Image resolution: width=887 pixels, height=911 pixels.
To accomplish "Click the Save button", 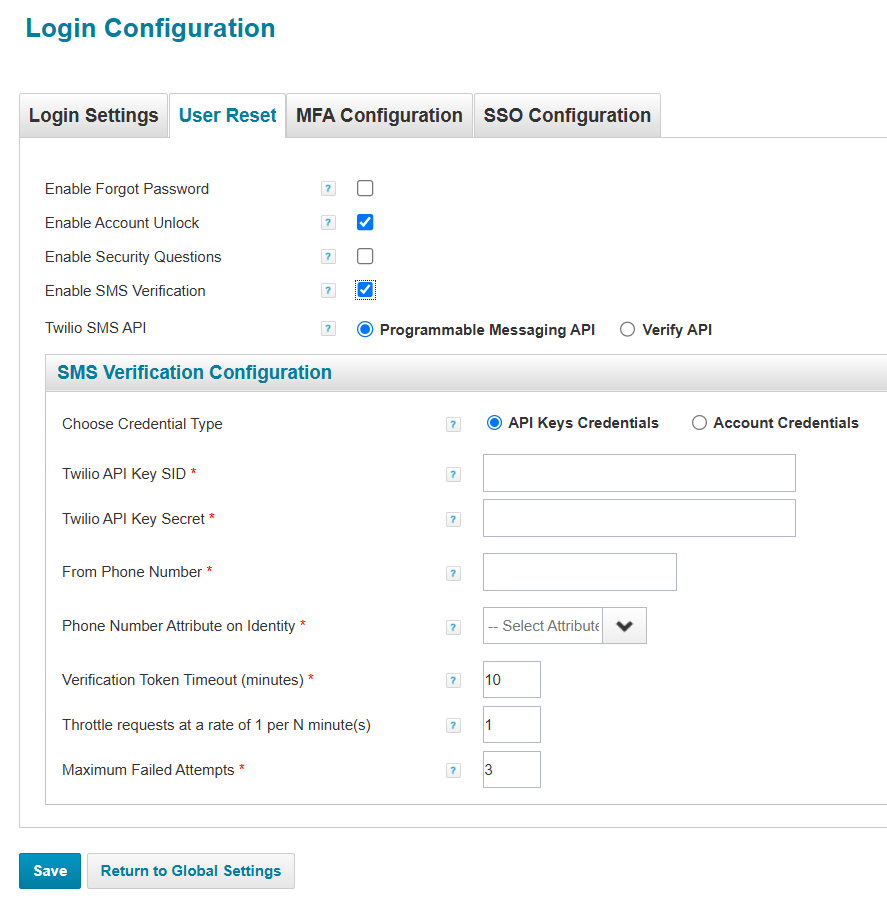I will pos(50,871).
